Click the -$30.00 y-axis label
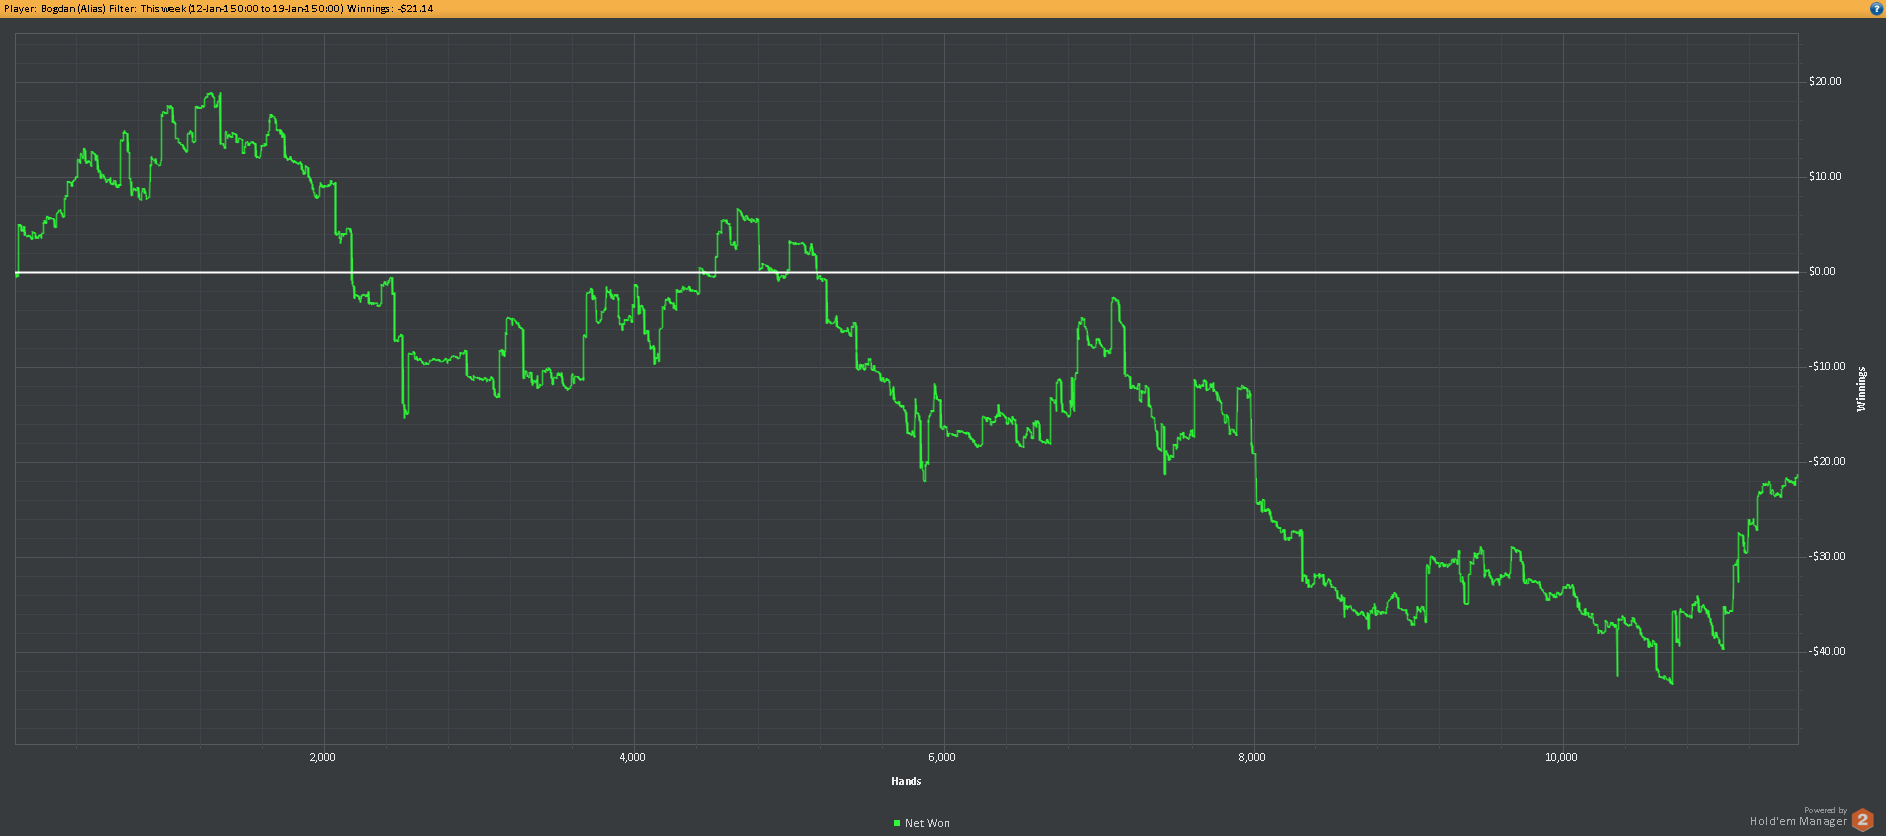This screenshot has width=1886, height=836. [1827, 557]
